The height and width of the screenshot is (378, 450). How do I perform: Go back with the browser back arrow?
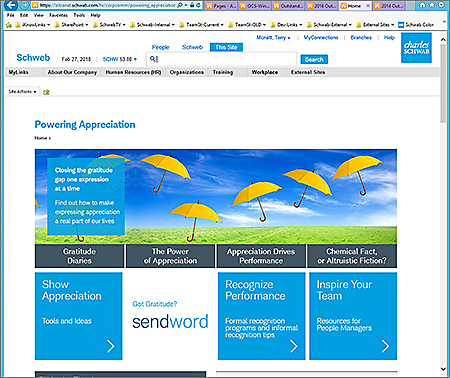pos(11,5)
